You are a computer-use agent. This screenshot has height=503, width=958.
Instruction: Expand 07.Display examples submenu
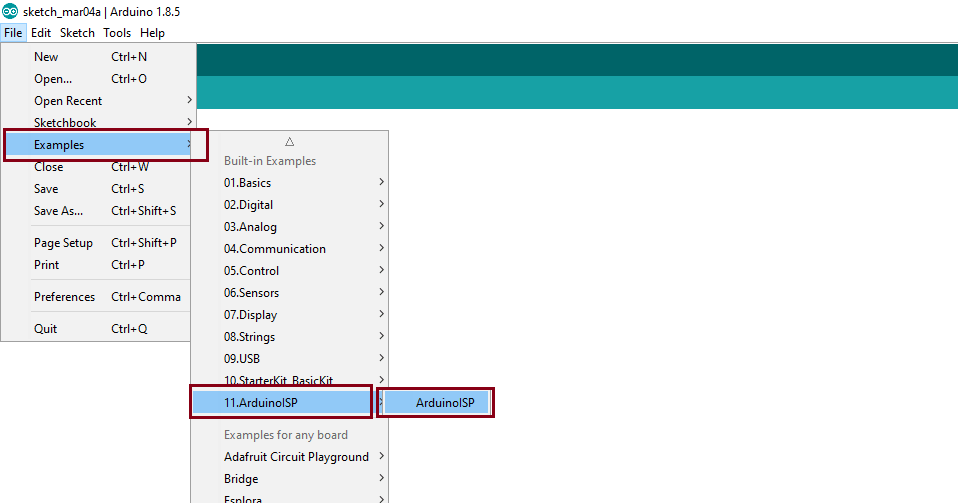pos(290,315)
